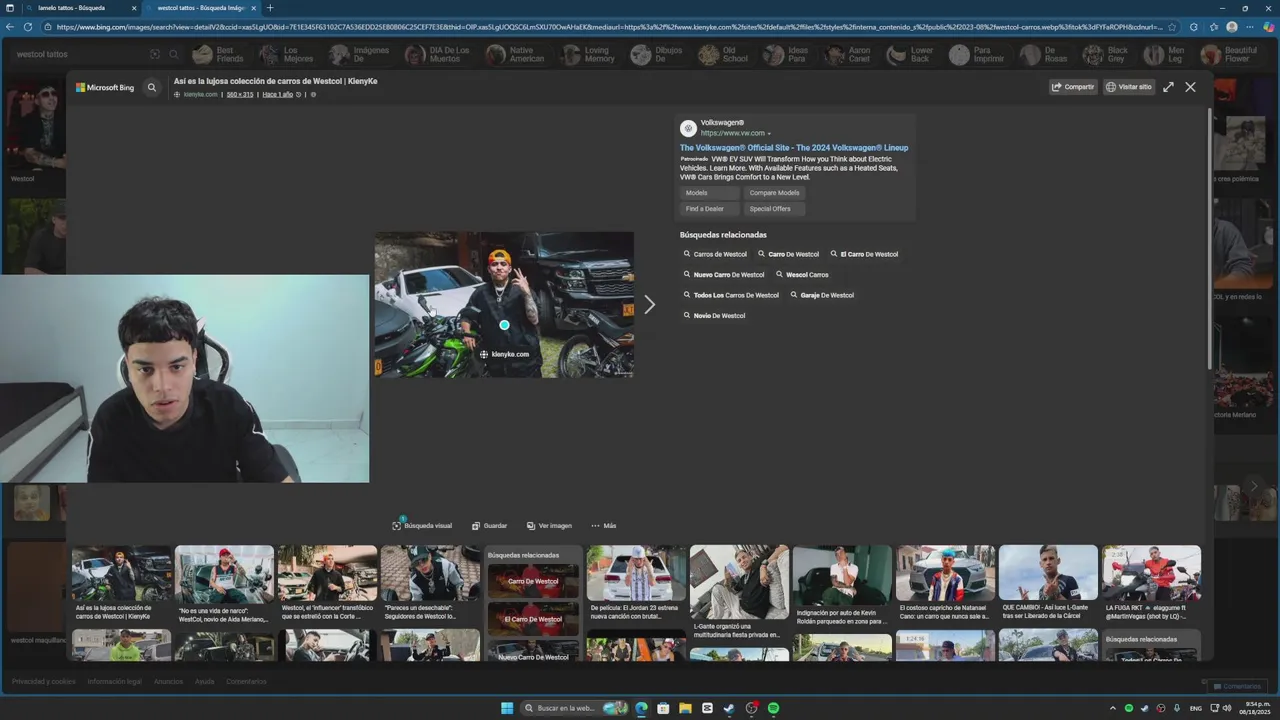Select the Best Friends filter chip
The image size is (1280, 720).
pos(218,55)
